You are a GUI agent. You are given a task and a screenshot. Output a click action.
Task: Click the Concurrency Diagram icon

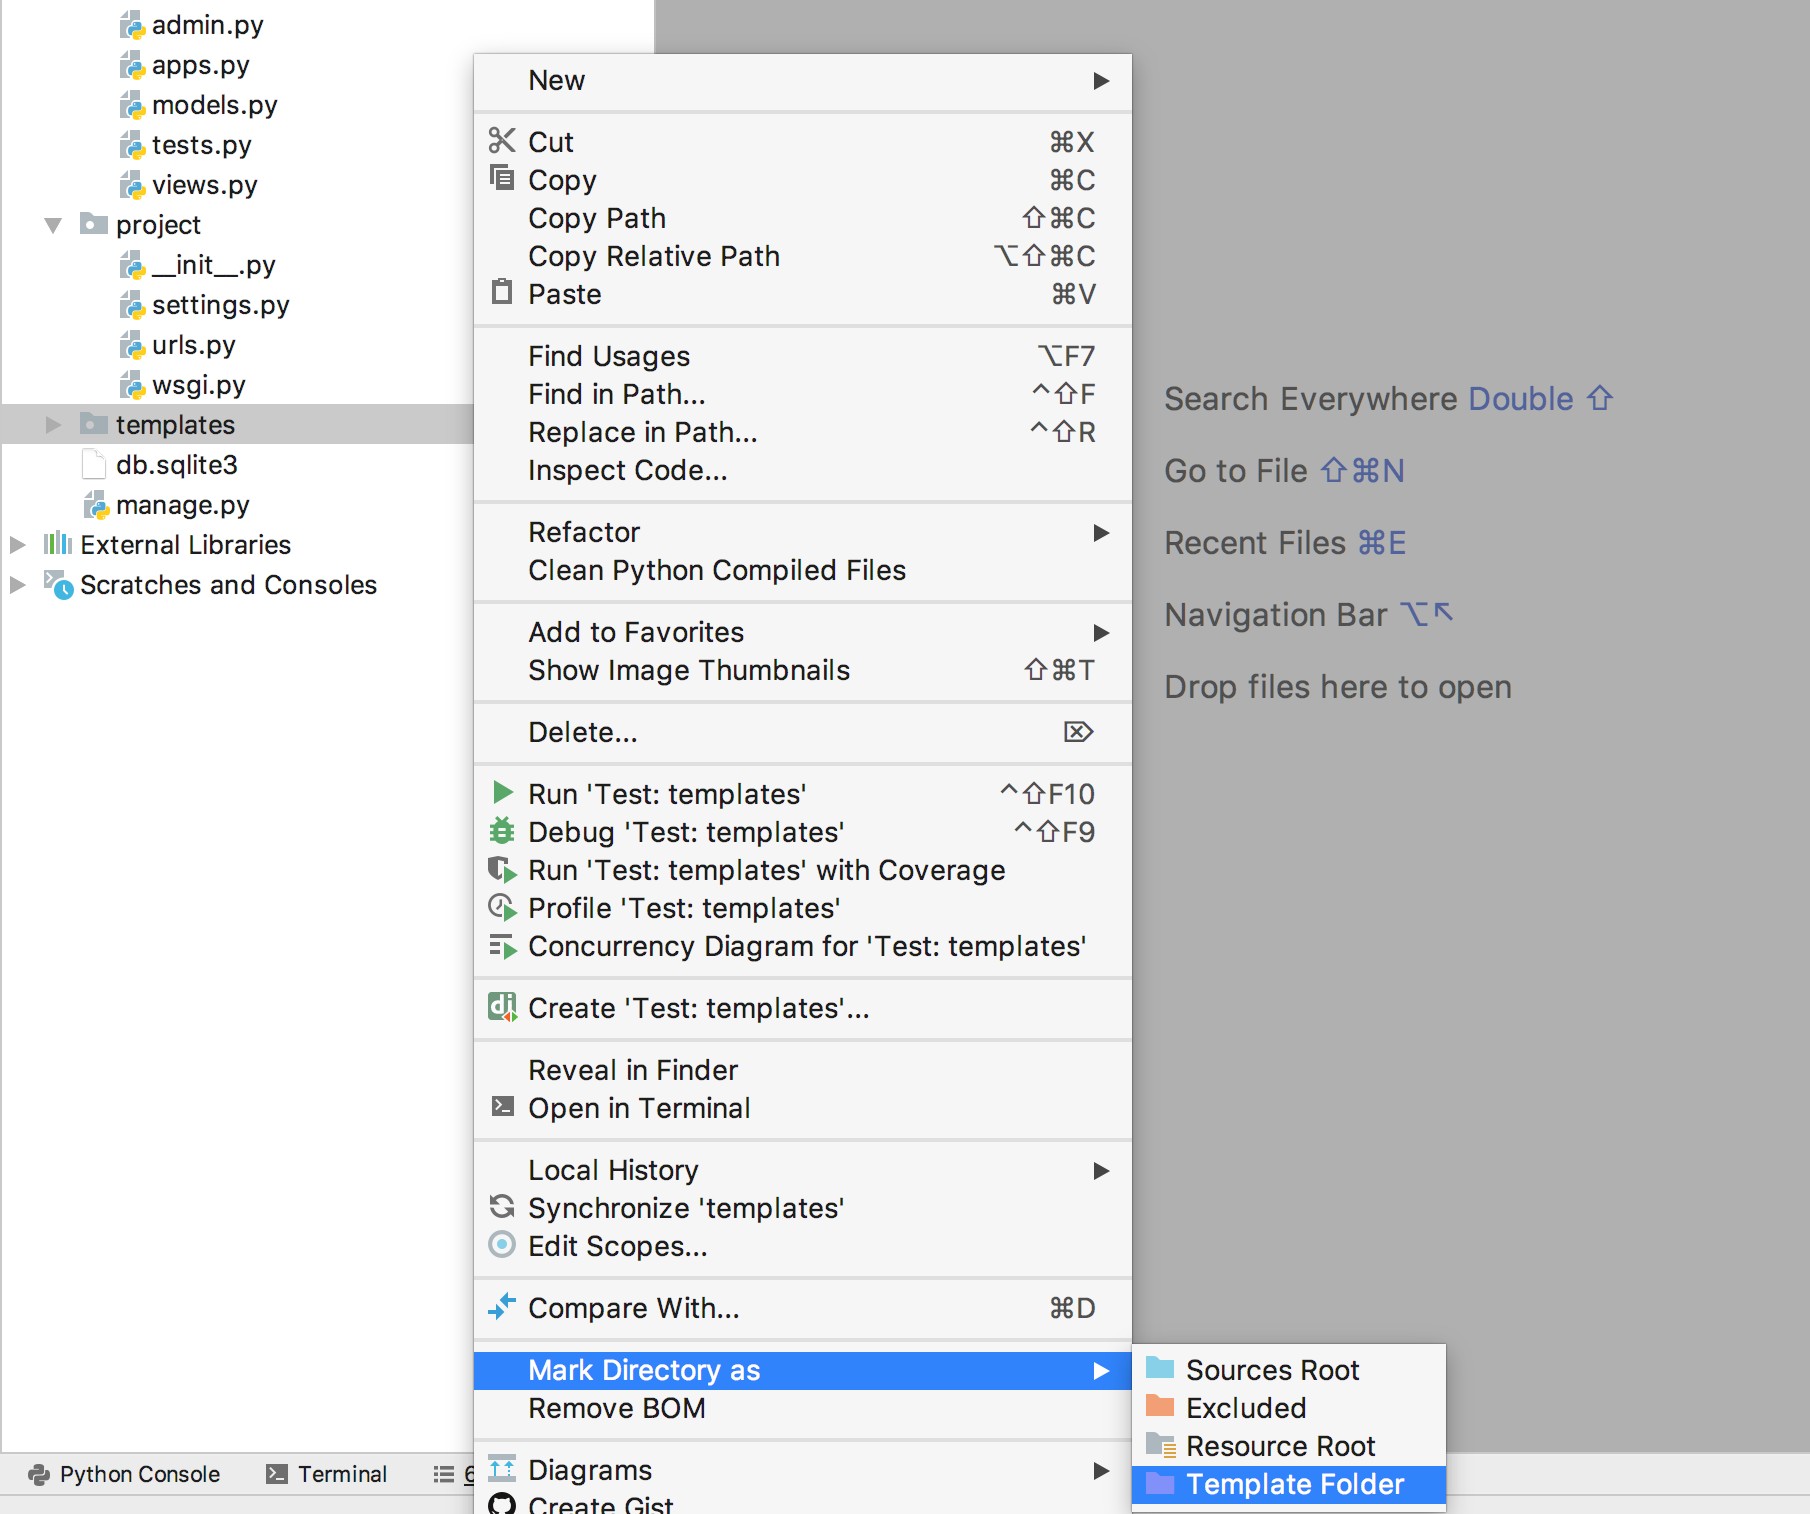pos(502,945)
